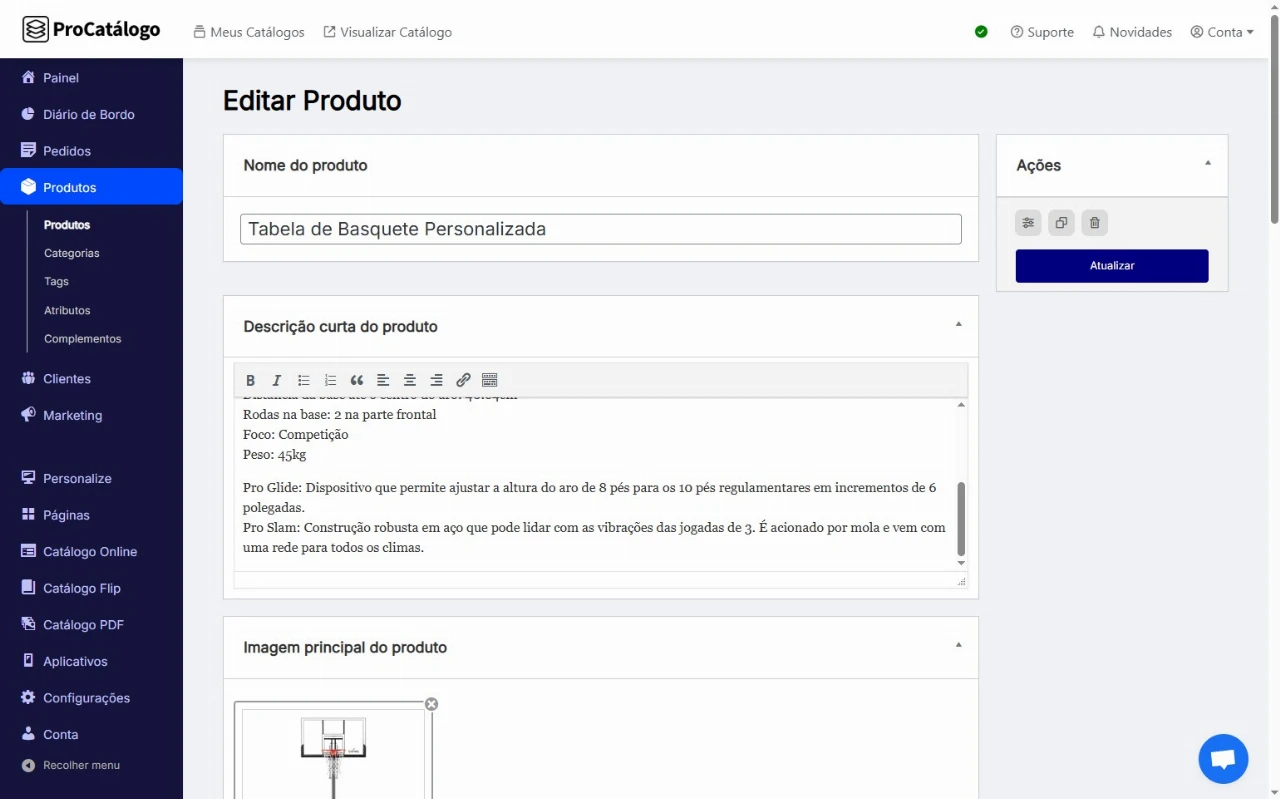The height and width of the screenshot is (799, 1280).
Task: Click the description editor's scrollbar thumb
Action: [961, 518]
